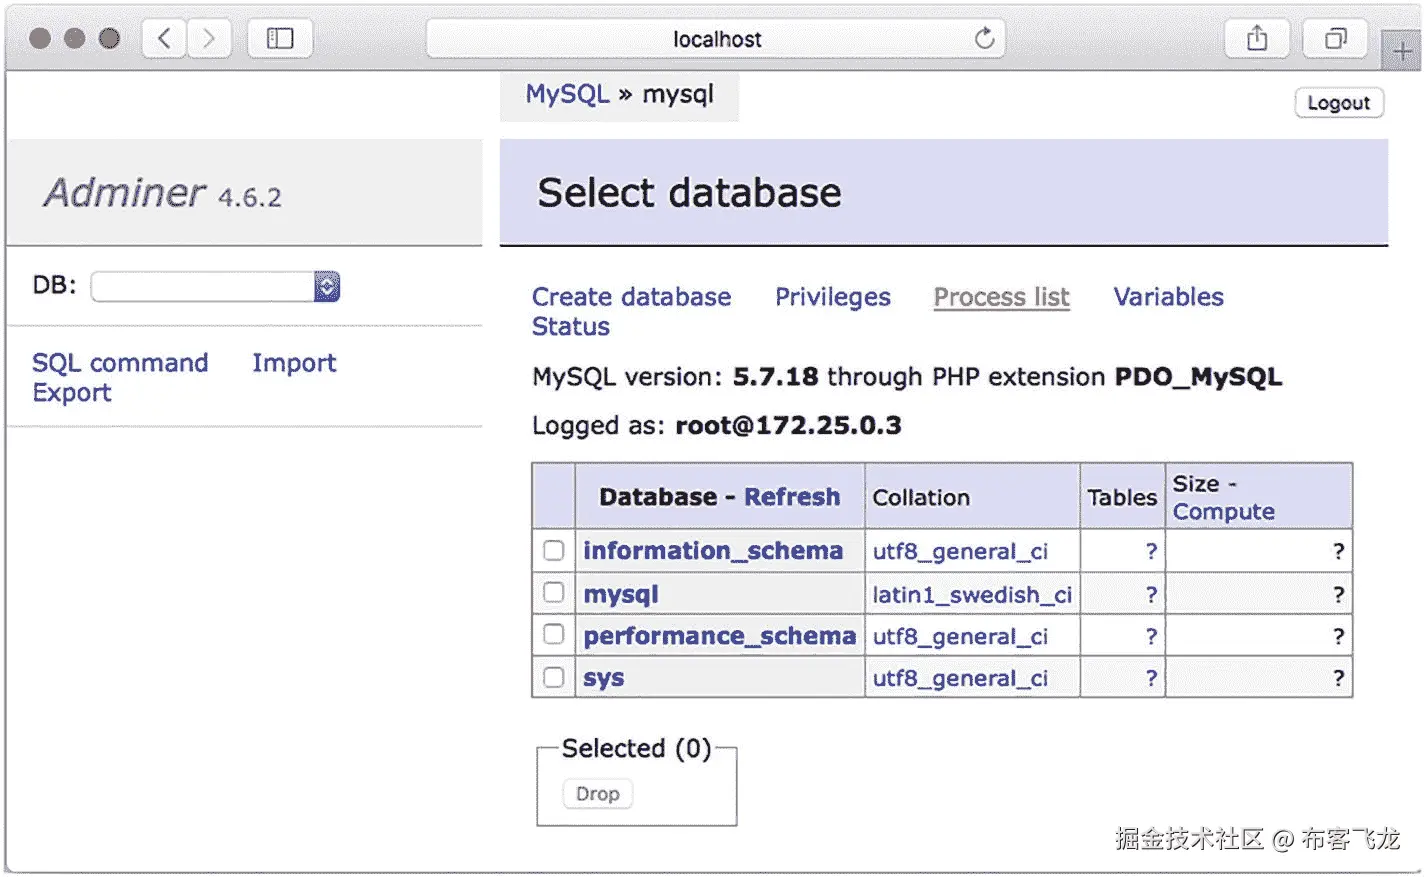Open the browser share icon

point(1257,39)
